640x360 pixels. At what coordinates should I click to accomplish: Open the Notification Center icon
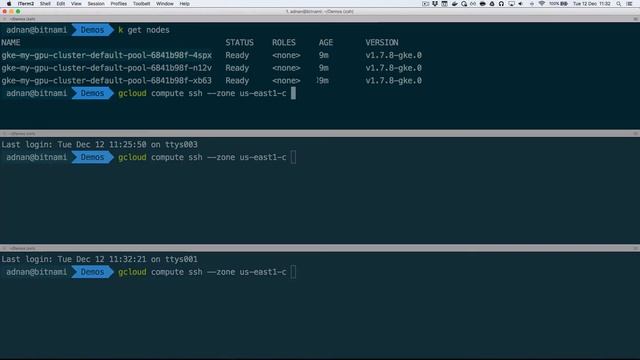[x=630, y=4]
